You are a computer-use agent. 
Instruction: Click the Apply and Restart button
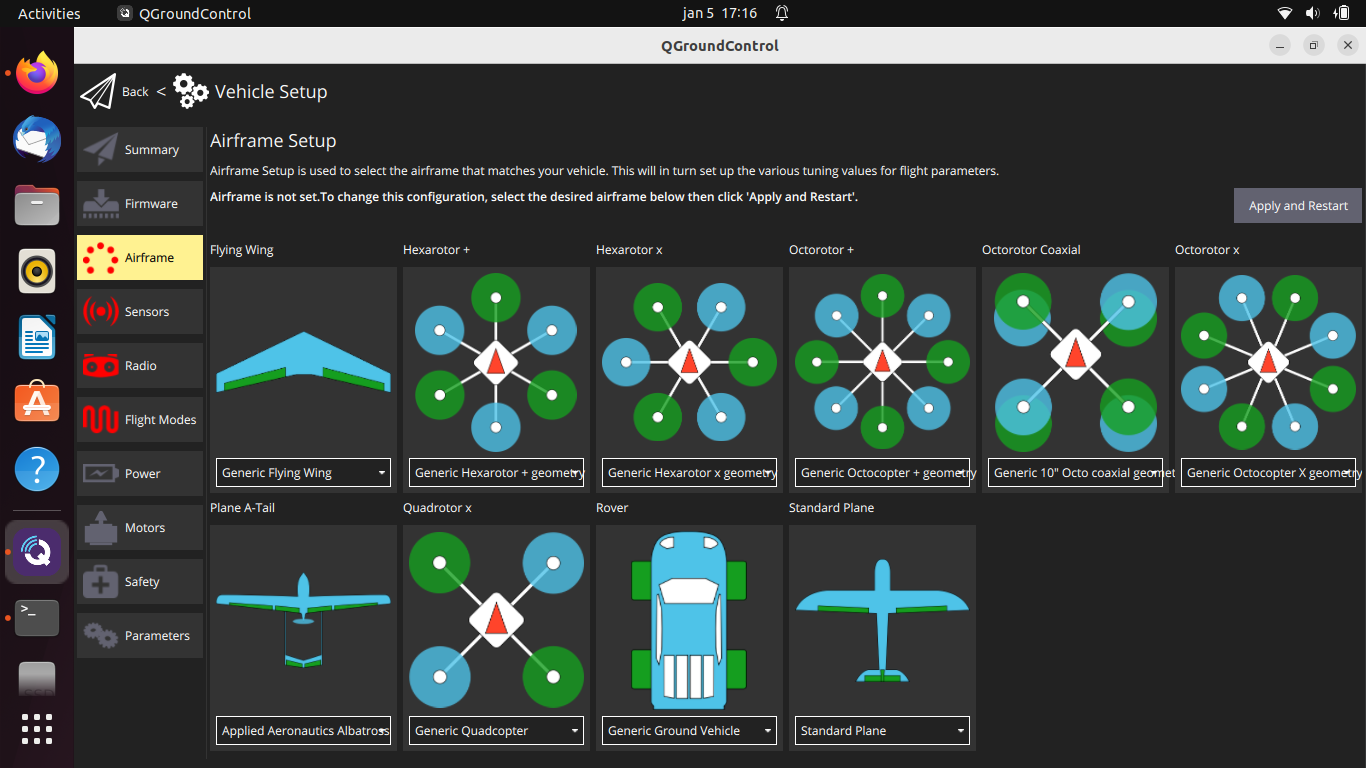click(x=1297, y=205)
